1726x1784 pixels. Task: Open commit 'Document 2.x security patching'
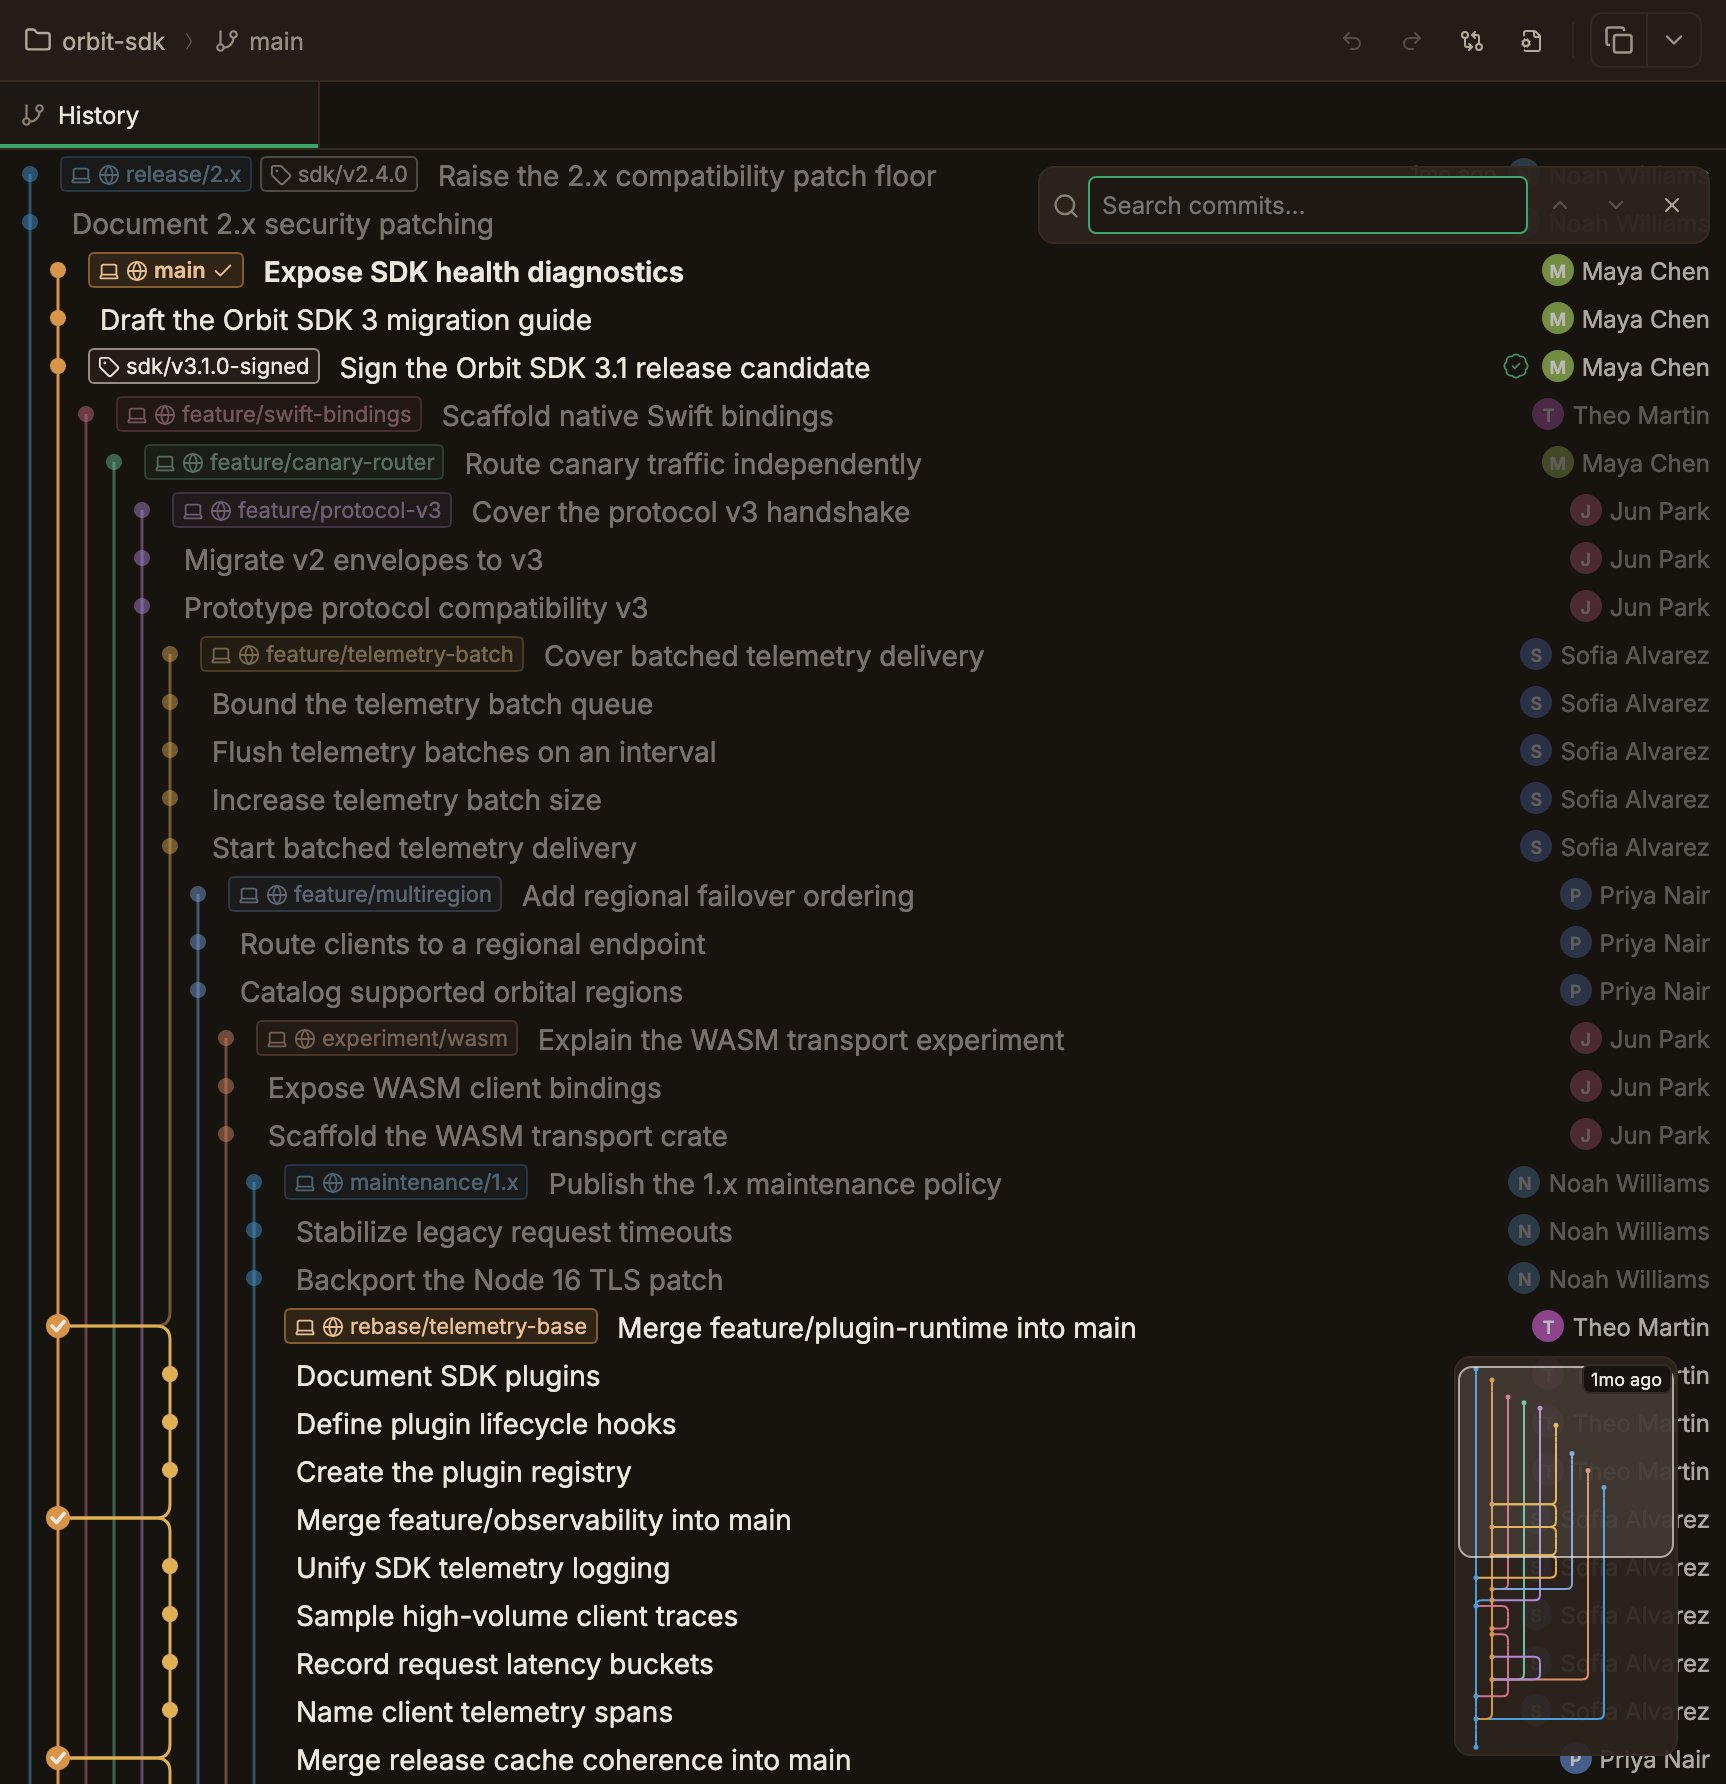(x=283, y=224)
